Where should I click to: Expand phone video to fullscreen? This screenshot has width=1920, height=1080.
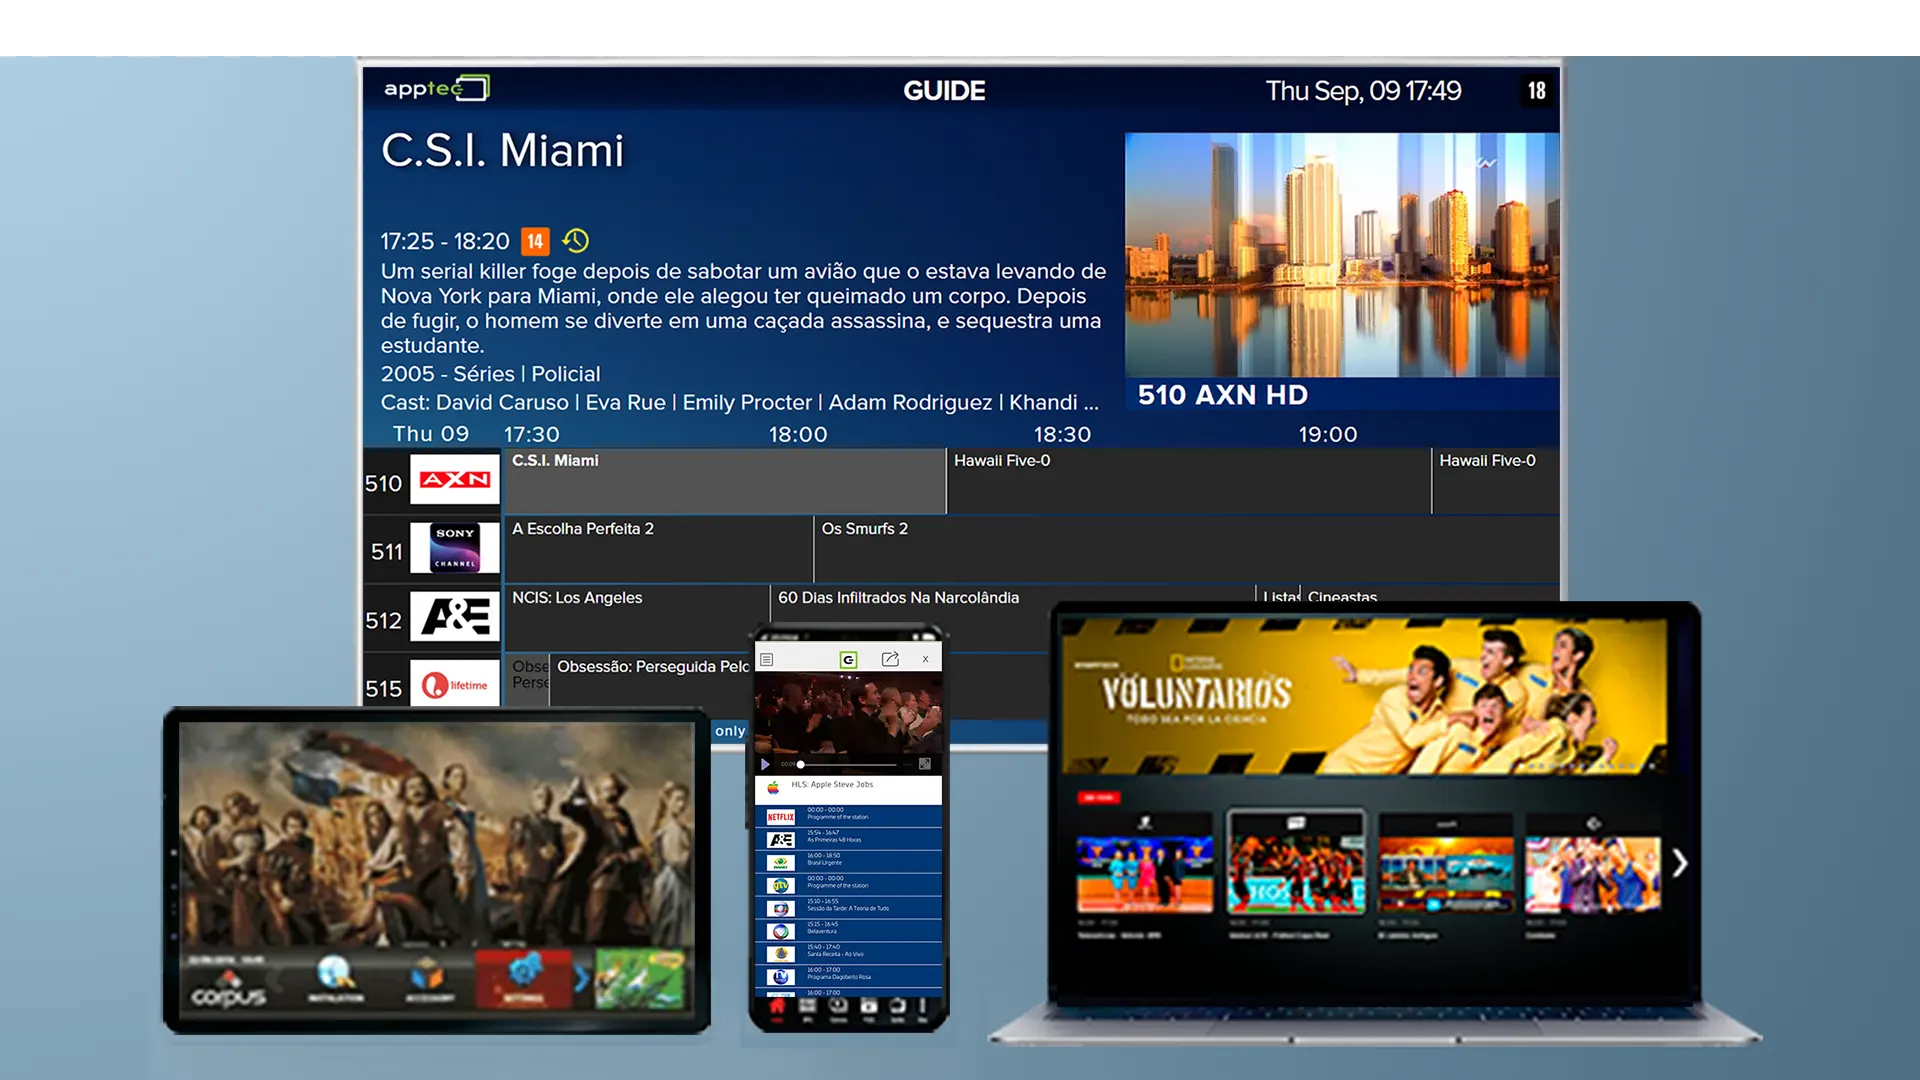pos(925,764)
